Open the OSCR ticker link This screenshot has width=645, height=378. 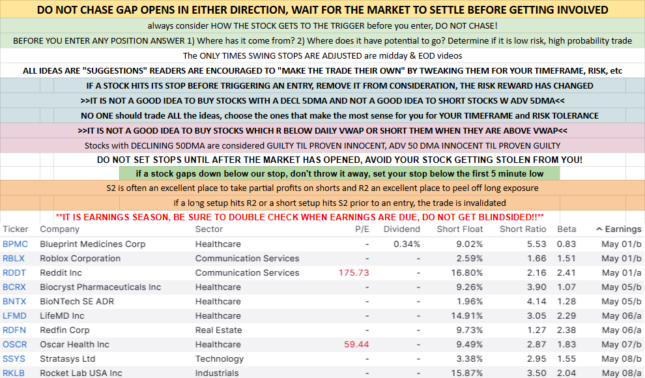pos(15,345)
